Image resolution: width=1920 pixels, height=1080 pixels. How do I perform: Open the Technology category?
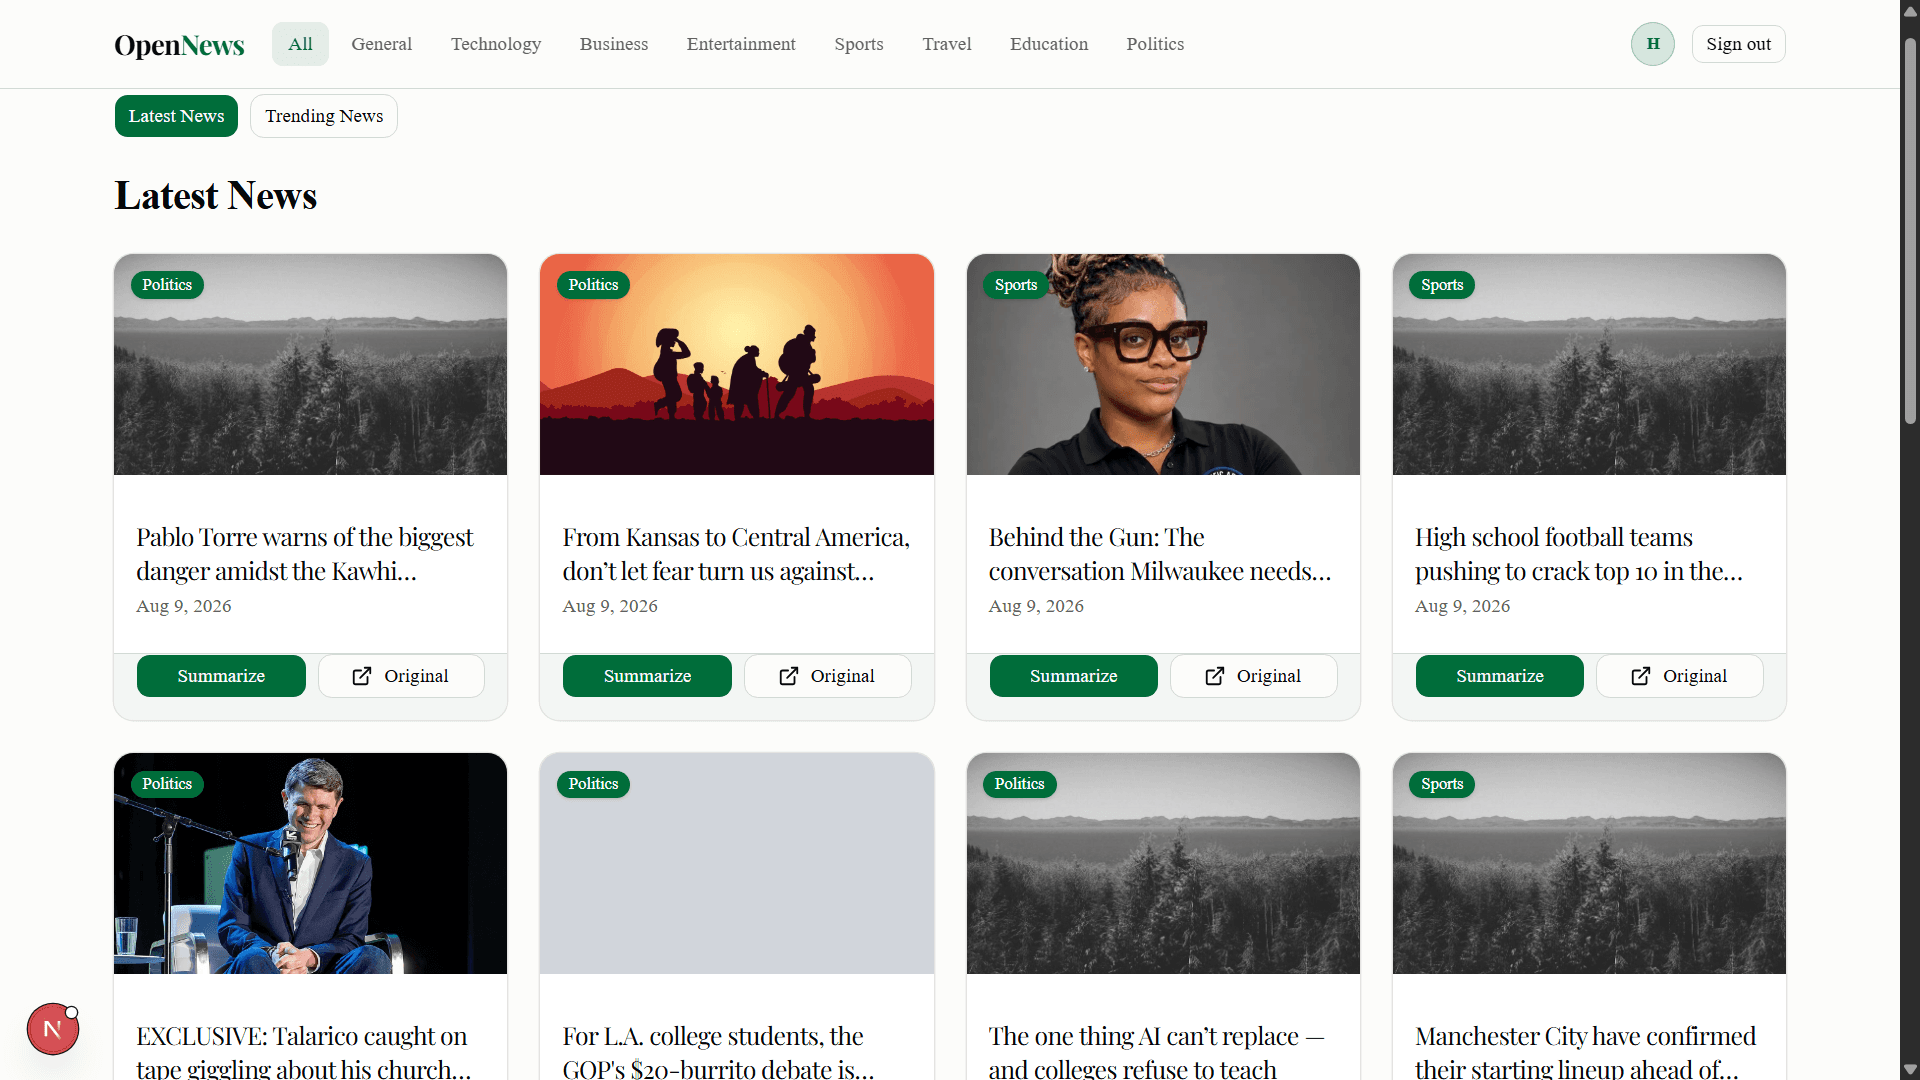(x=496, y=44)
